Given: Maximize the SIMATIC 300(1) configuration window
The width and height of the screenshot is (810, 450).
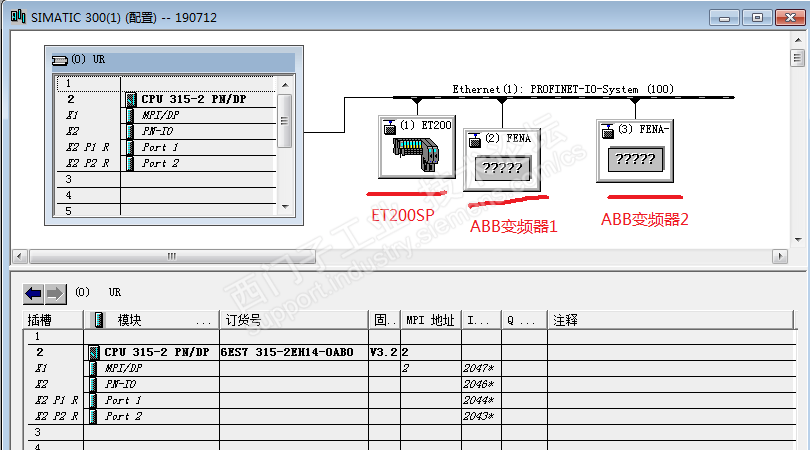Looking at the screenshot, I should (x=757, y=18).
